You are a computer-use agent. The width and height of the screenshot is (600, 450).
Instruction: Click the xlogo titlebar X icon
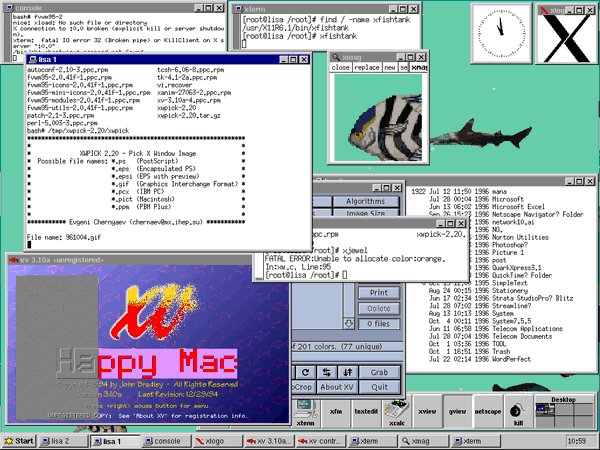click(544, 10)
